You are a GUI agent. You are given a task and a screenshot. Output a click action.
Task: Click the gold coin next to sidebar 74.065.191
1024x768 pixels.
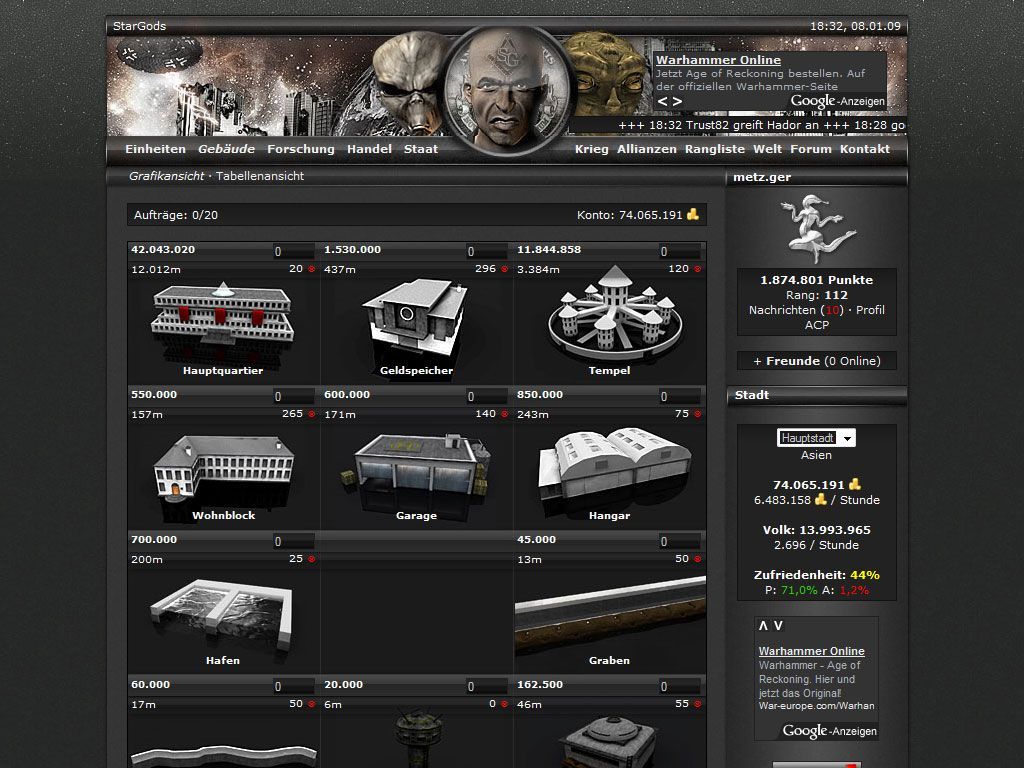click(x=854, y=484)
